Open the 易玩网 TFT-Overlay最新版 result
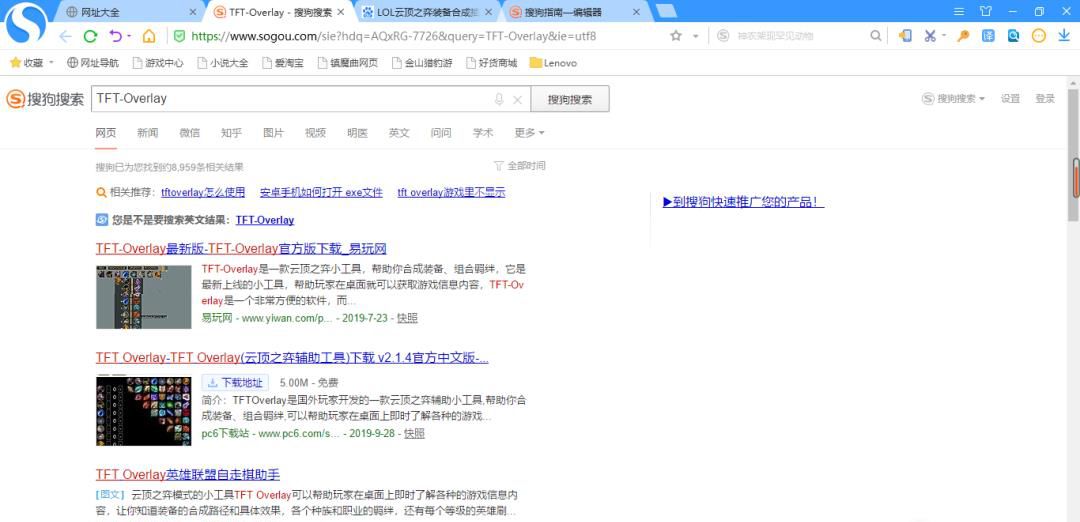The width and height of the screenshot is (1080, 522). coord(241,249)
